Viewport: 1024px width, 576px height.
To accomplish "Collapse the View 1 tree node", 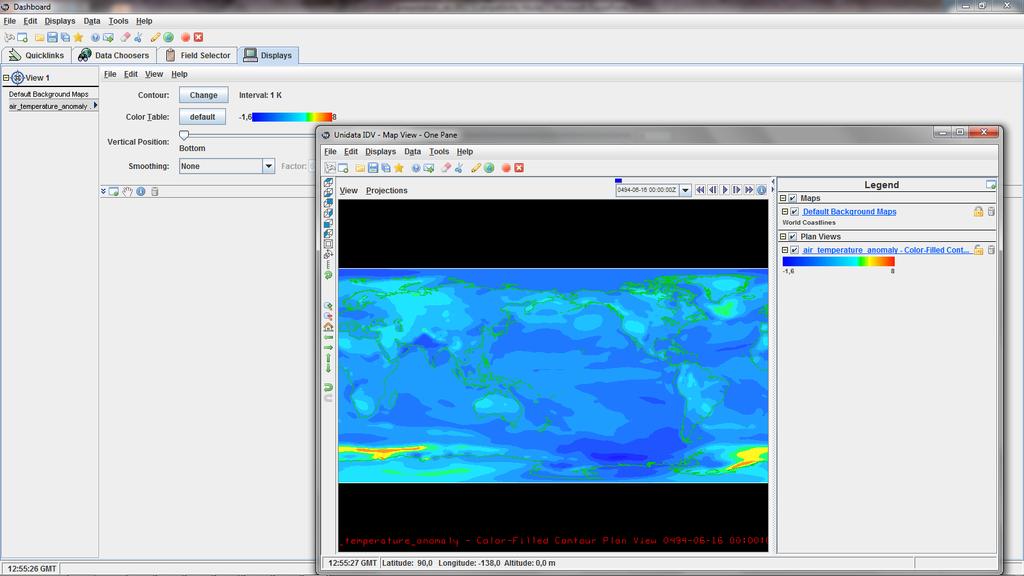I will point(6,78).
